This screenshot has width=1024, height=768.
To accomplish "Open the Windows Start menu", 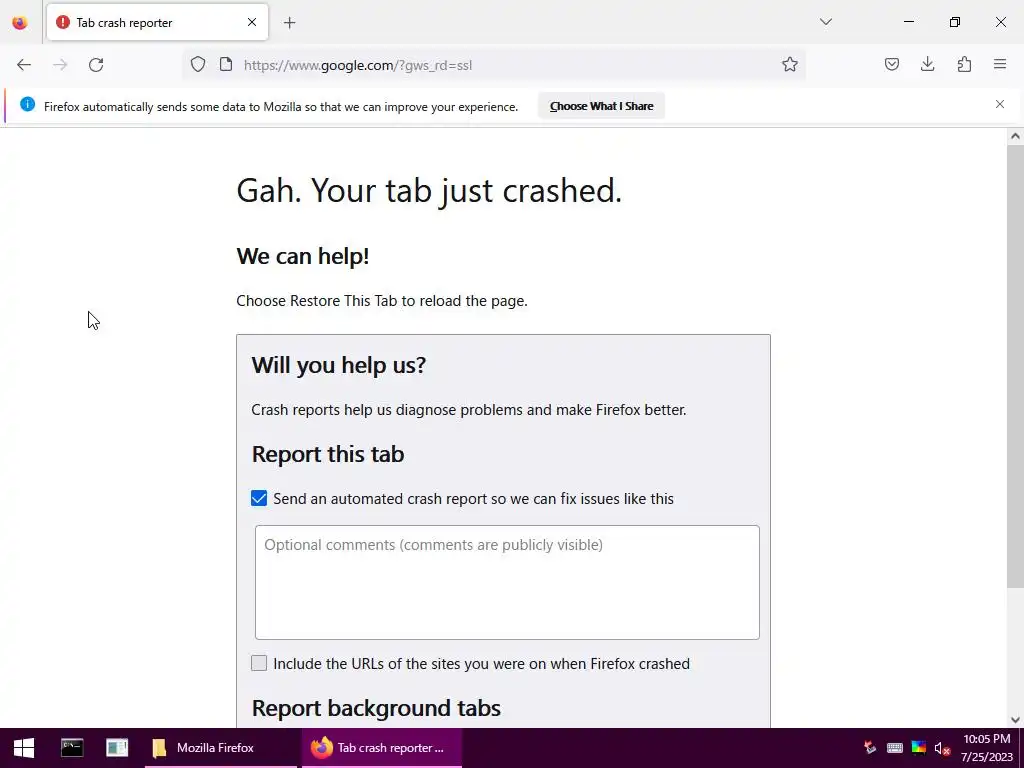I will pyautogui.click(x=24, y=748).
